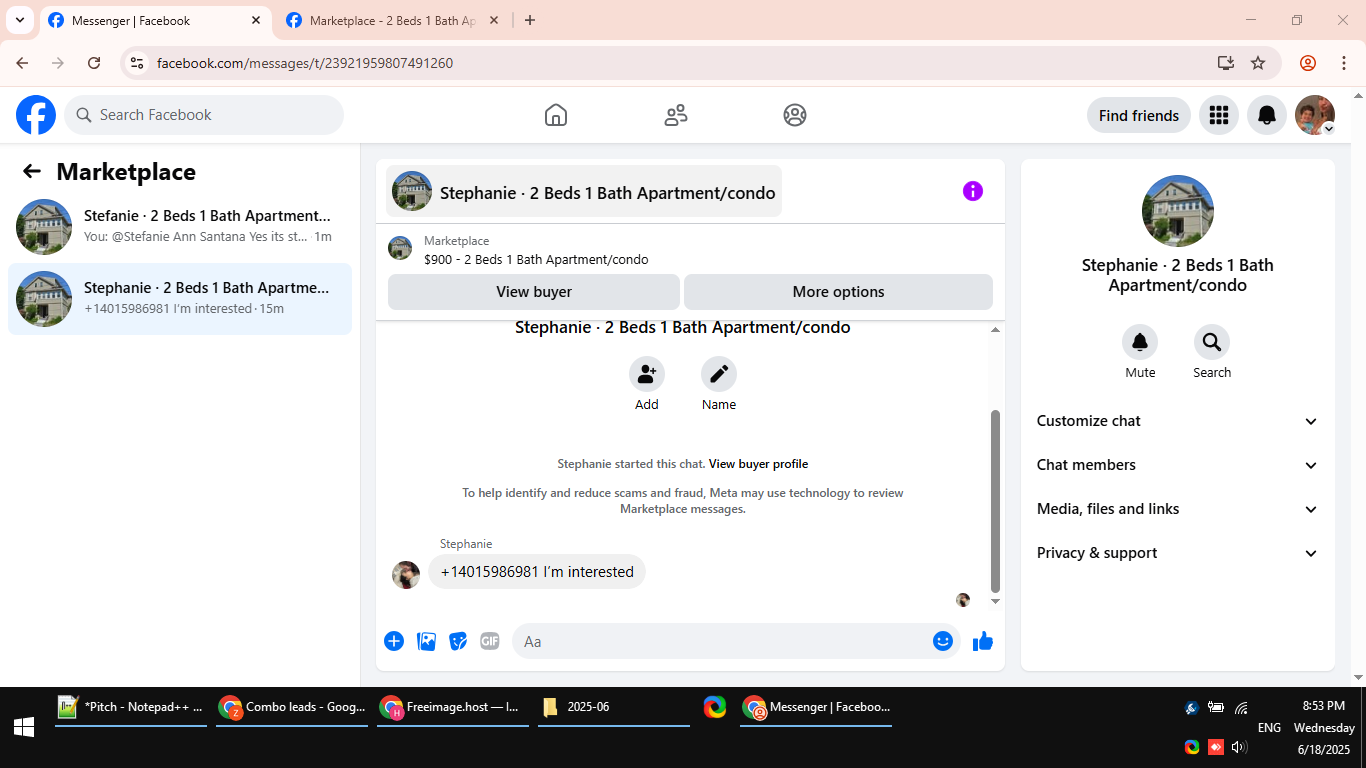The width and height of the screenshot is (1366, 768).
Task: Open the account profile picture menu
Action: [x=1315, y=115]
